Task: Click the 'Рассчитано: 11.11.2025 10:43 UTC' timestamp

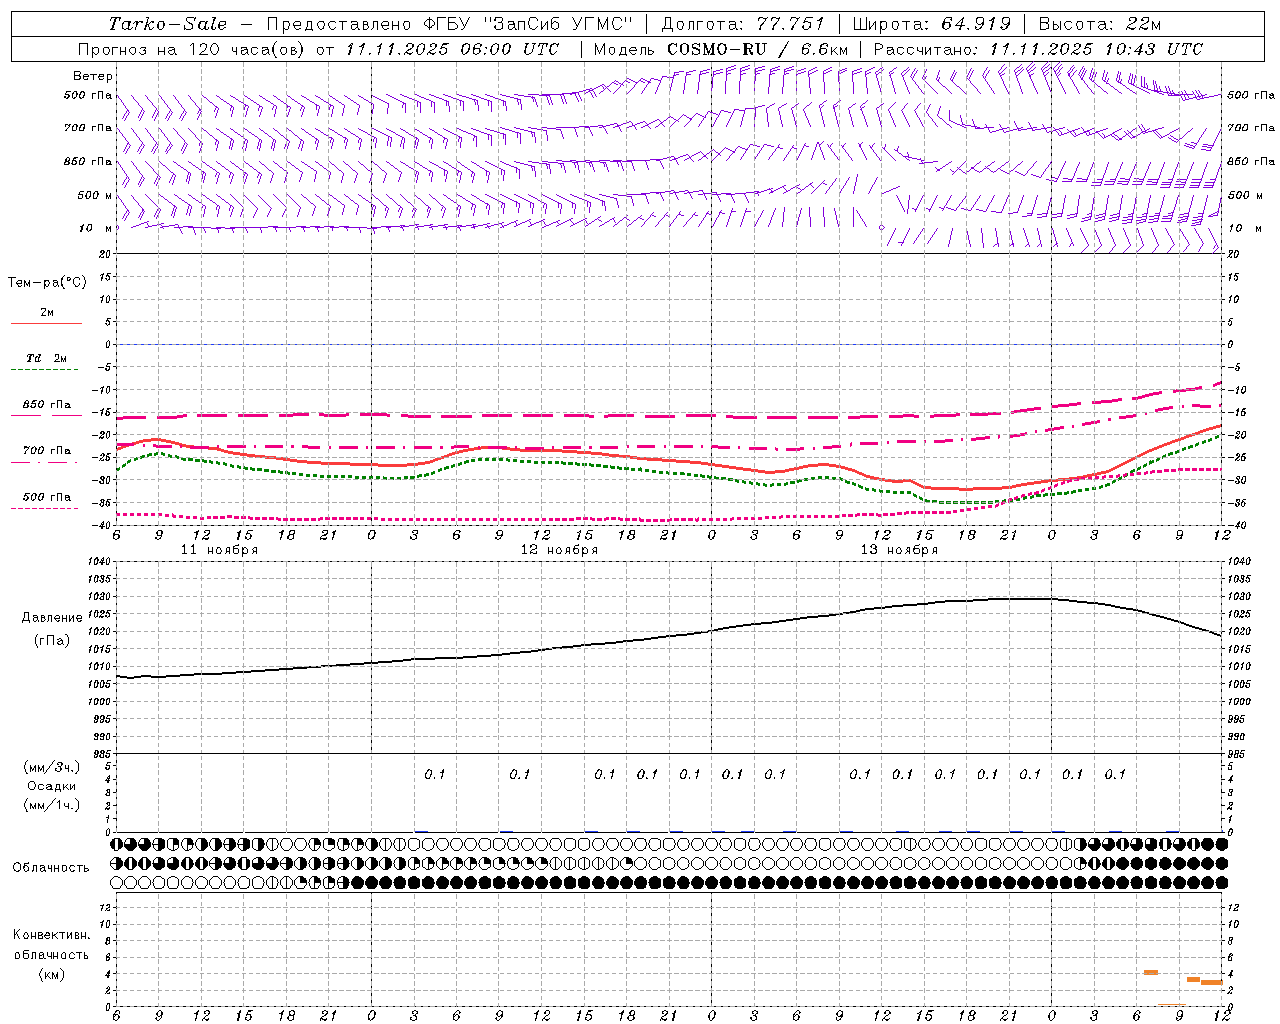Action: [x=1038, y=49]
